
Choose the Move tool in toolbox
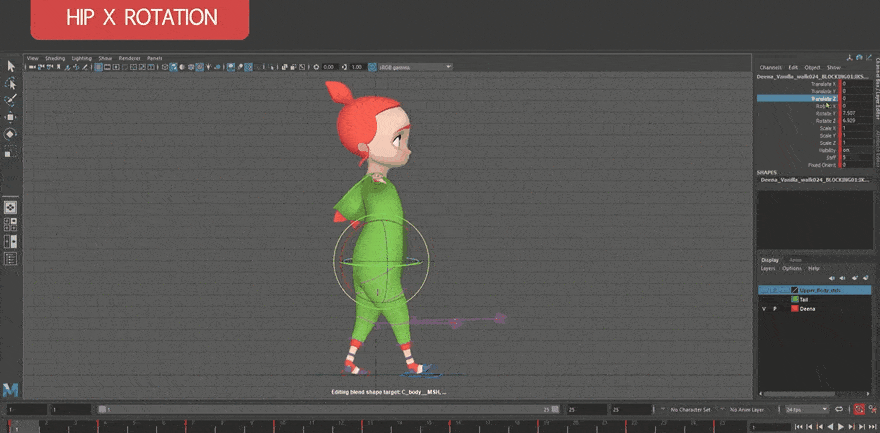(11, 117)
